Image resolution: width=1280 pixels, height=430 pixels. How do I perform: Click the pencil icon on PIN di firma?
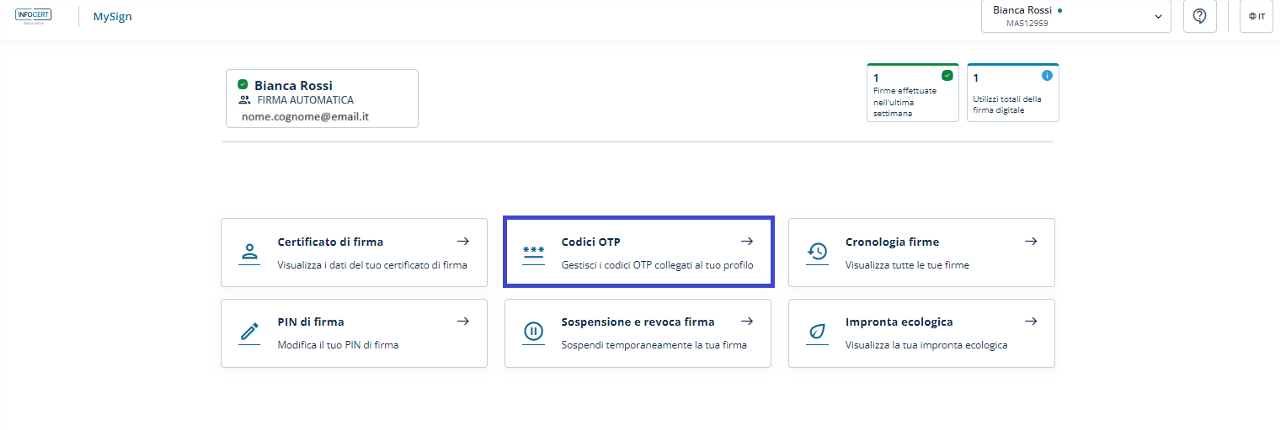coord(249,332)
